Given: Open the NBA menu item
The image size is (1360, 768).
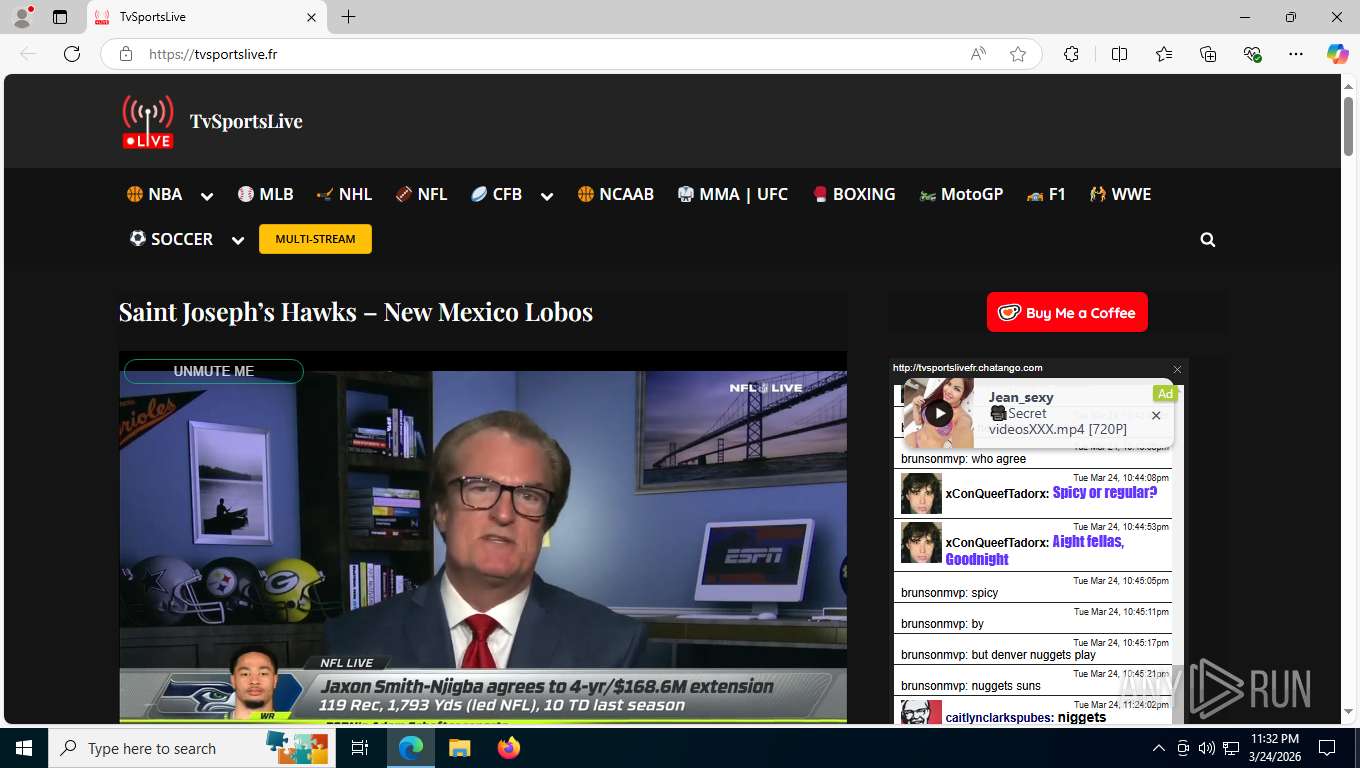Looking at the screenshot, I should point(154,194).
